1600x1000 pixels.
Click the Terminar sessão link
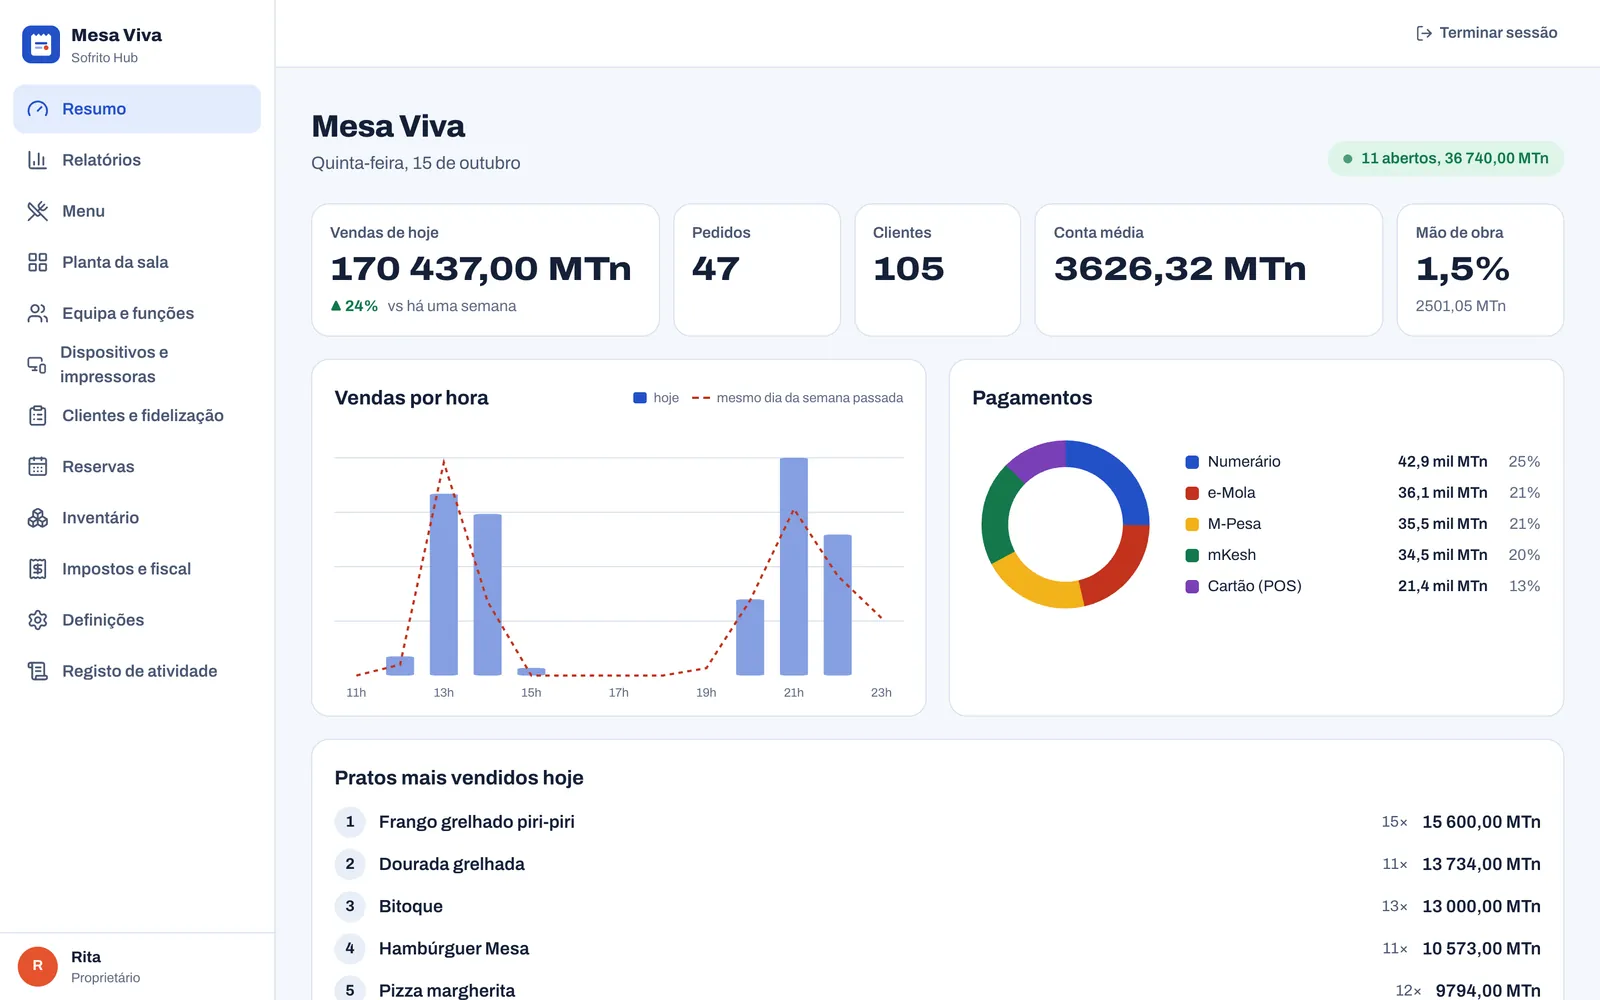click(1487, 33)
